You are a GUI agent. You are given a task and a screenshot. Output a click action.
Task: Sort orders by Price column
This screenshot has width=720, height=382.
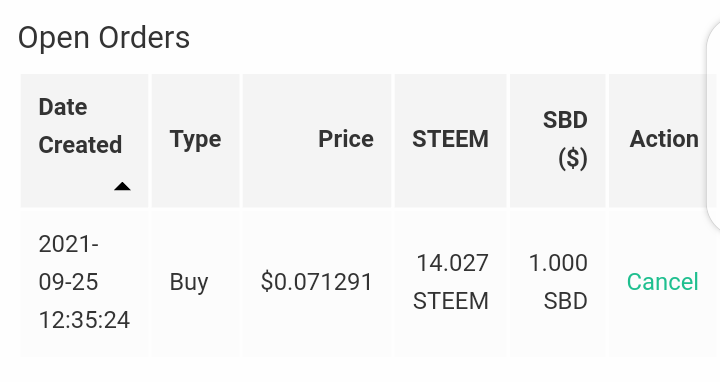click(x=346, y=139)
